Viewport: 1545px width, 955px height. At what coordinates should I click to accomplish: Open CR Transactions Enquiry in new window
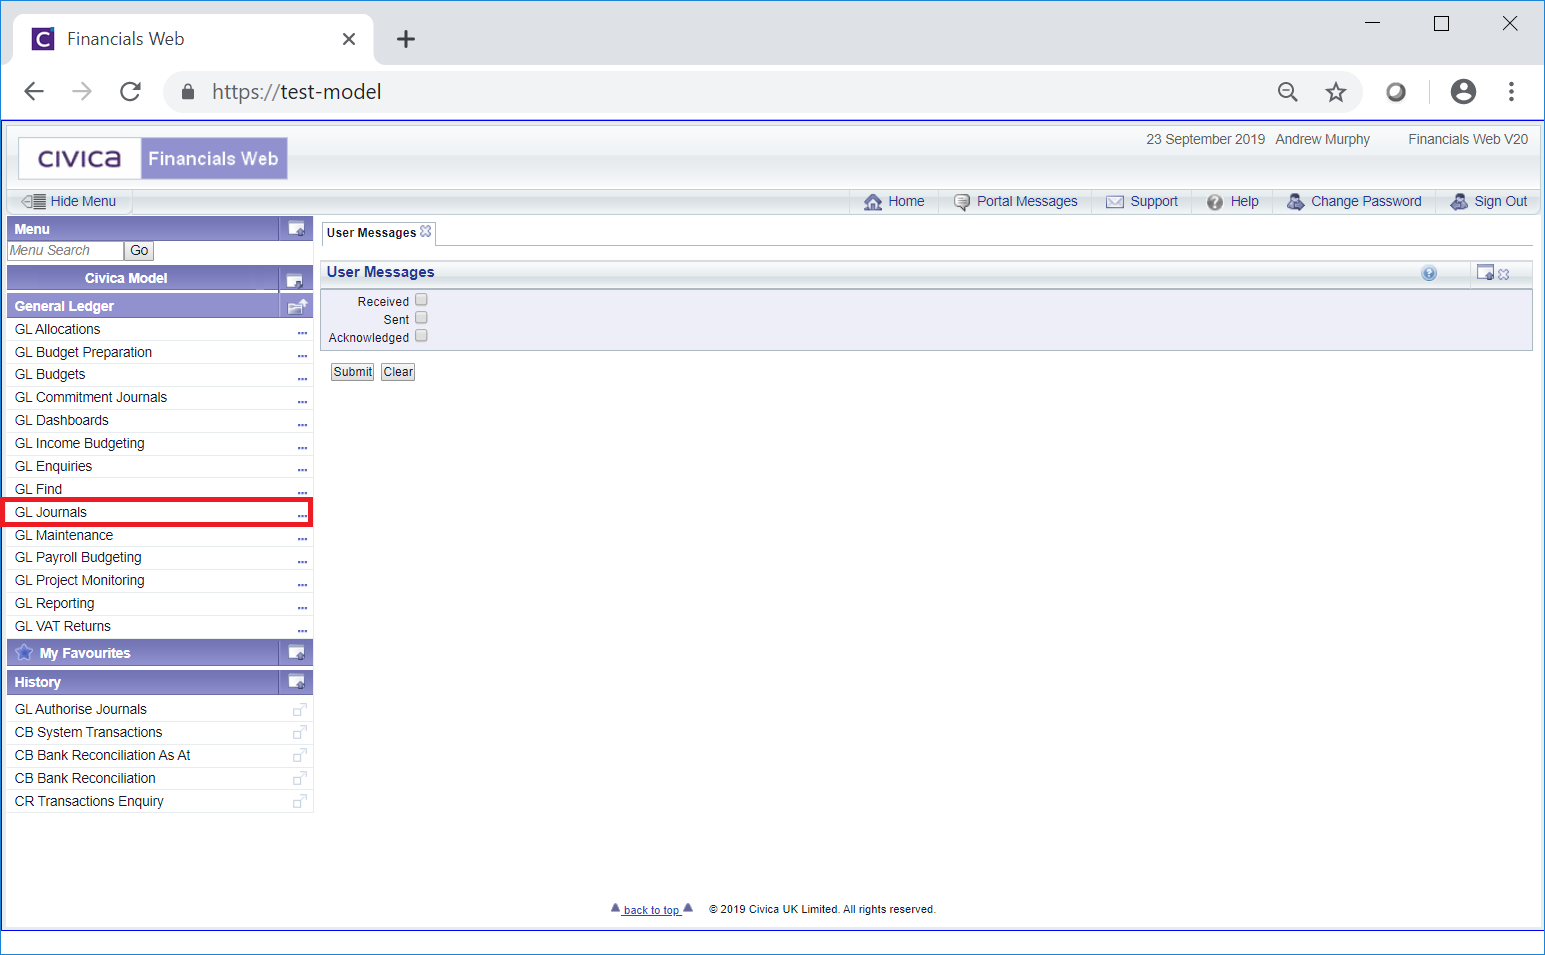tap(299, 802)
